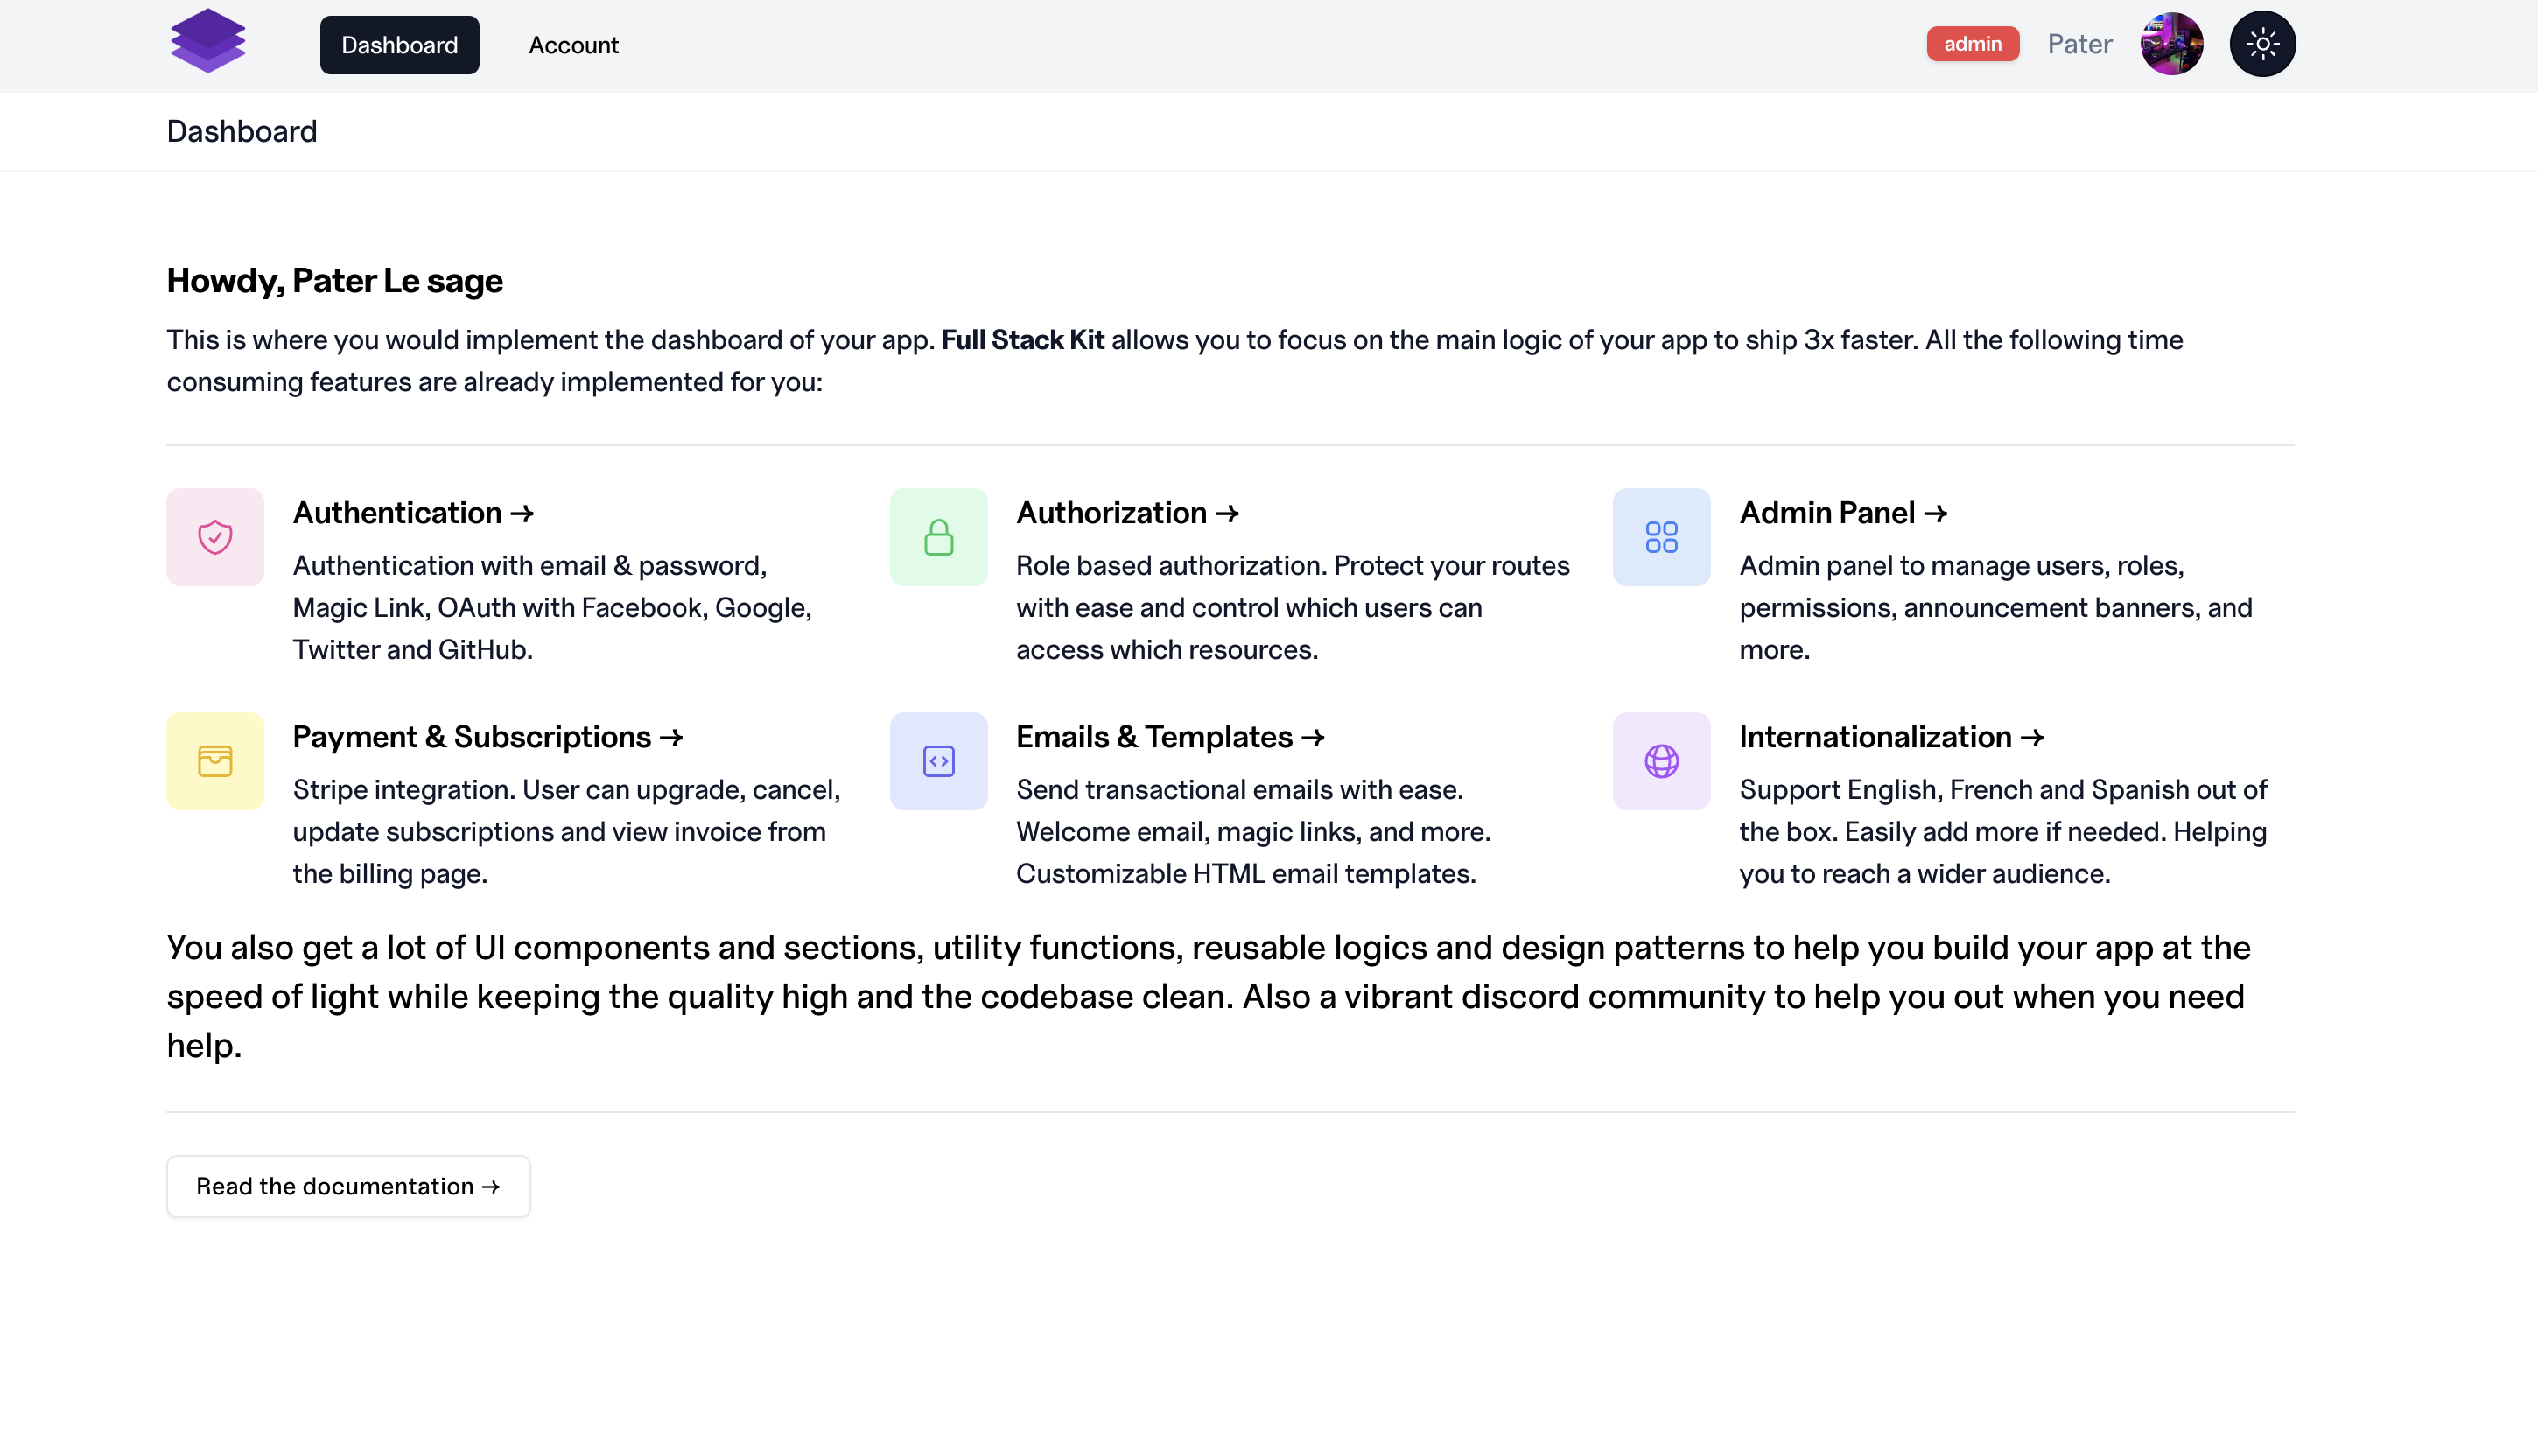Open the Dashboard navigation tab
The height and width of the screenshot is (1456, 2538).
coord(399,44)
